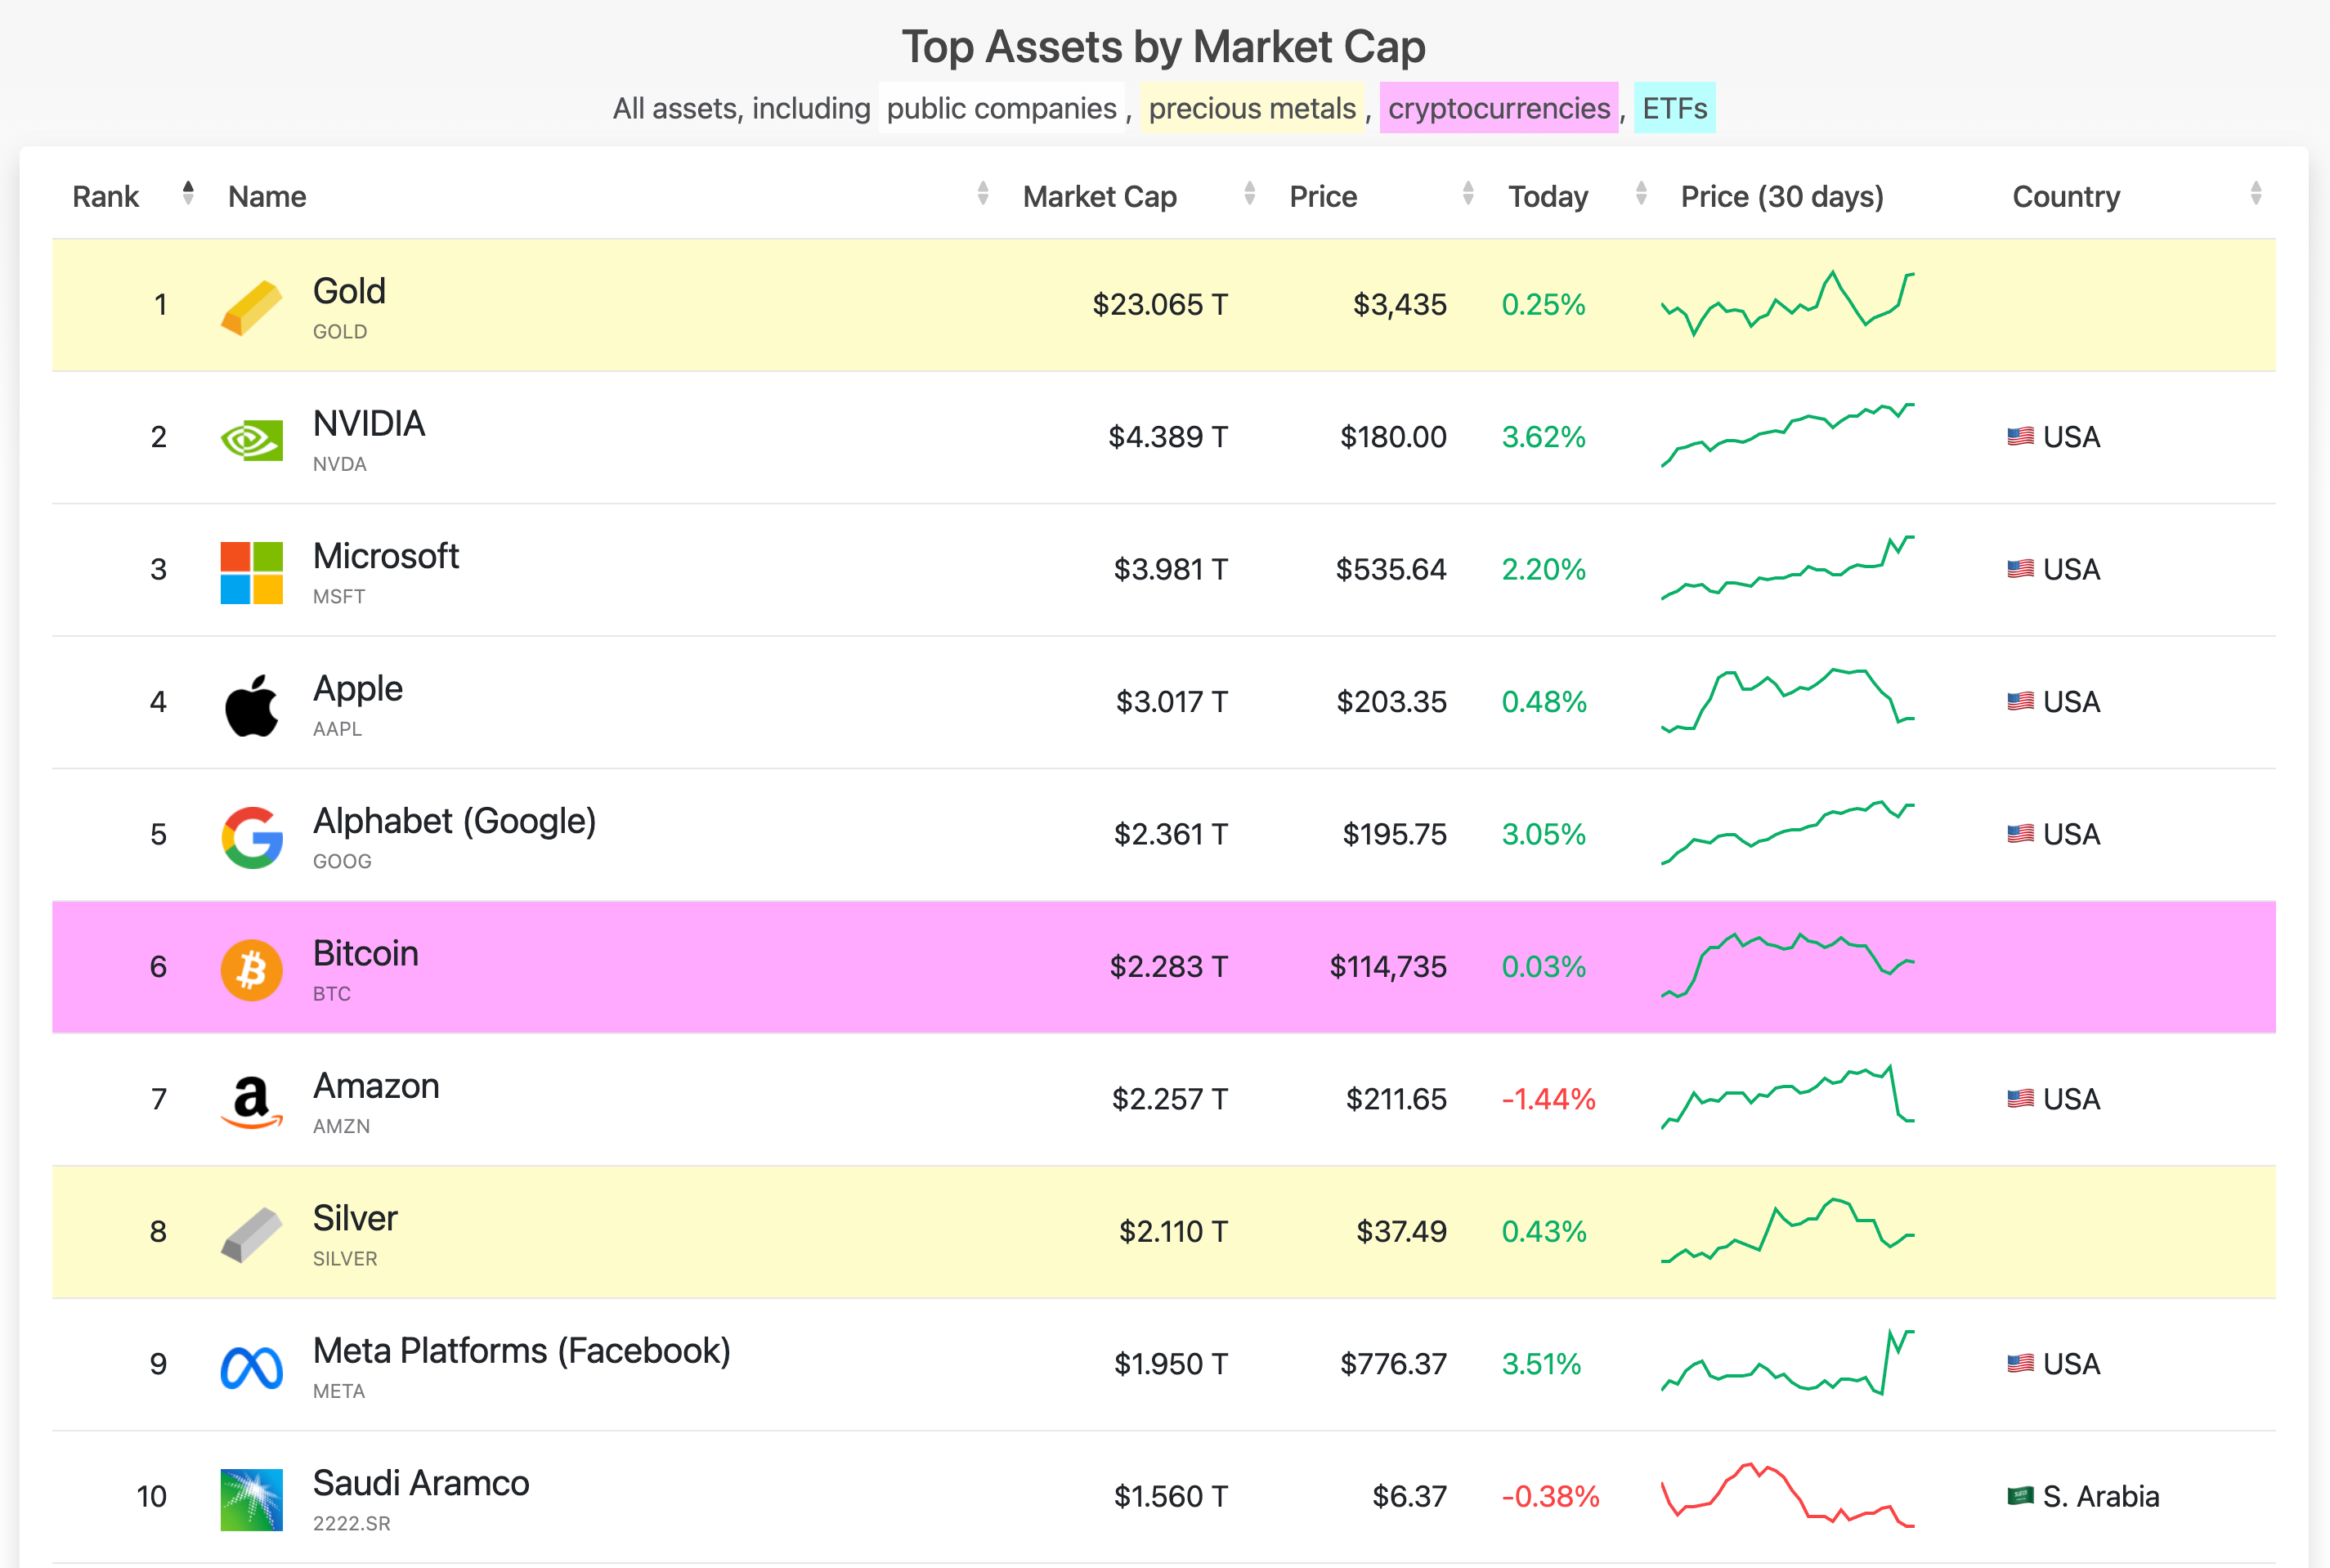
Task: Click the Amazon logo icon
Action: tap(251, 1101)
